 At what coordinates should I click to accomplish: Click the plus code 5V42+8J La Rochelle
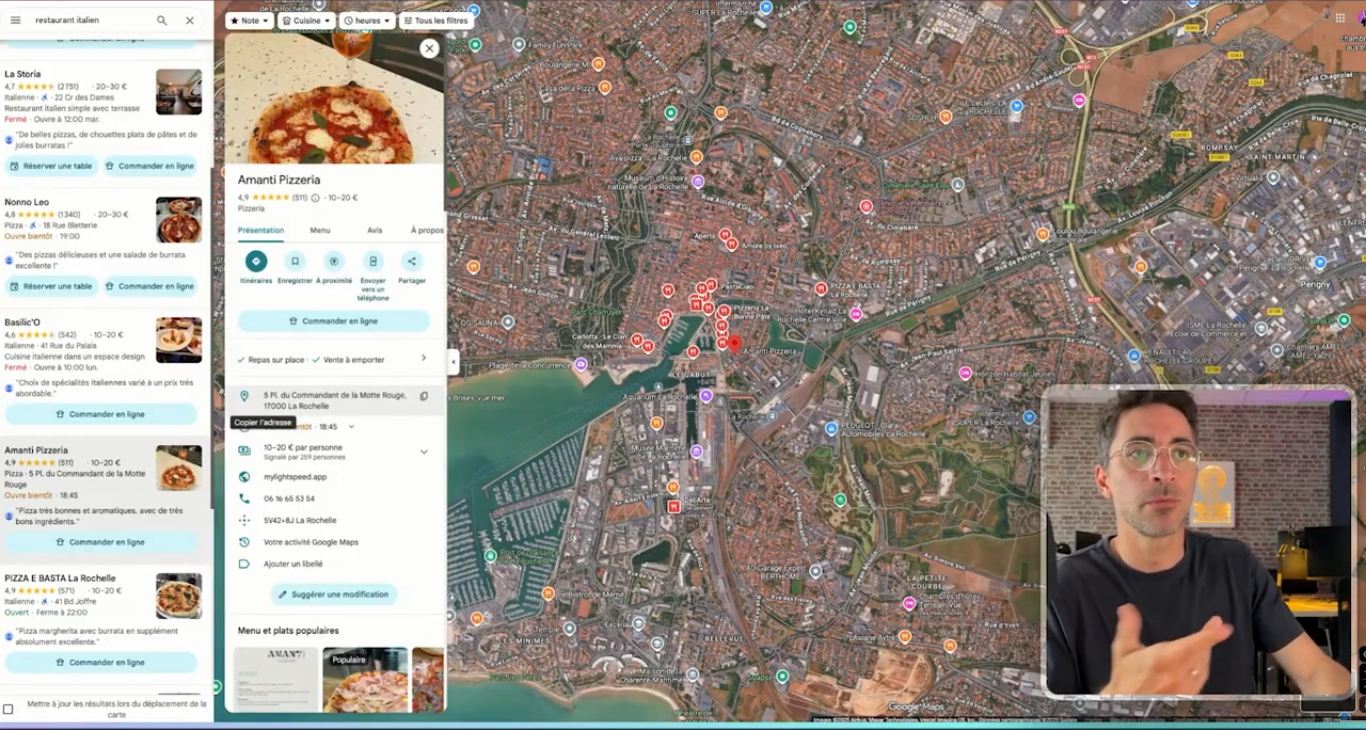(x=300, y=520)
